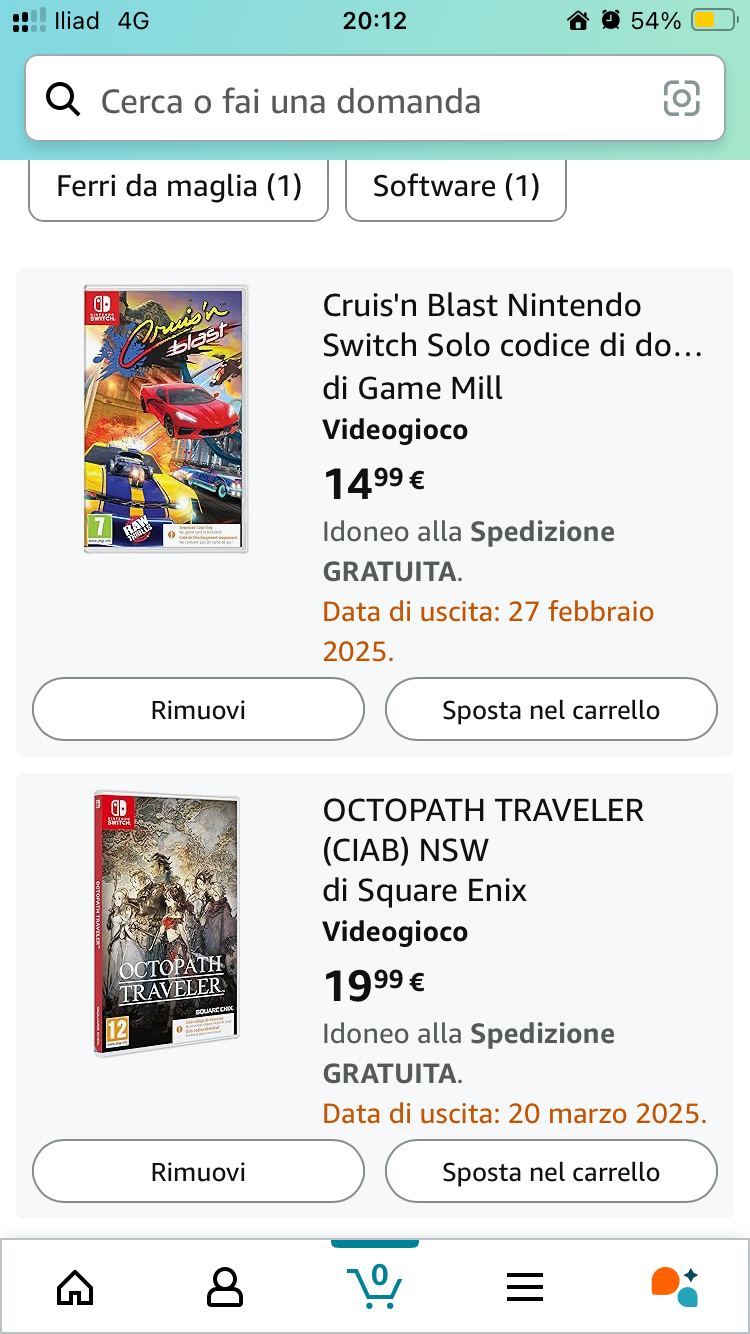
Task: Select the Software (1) filter chip
Action: pos(456,186)
